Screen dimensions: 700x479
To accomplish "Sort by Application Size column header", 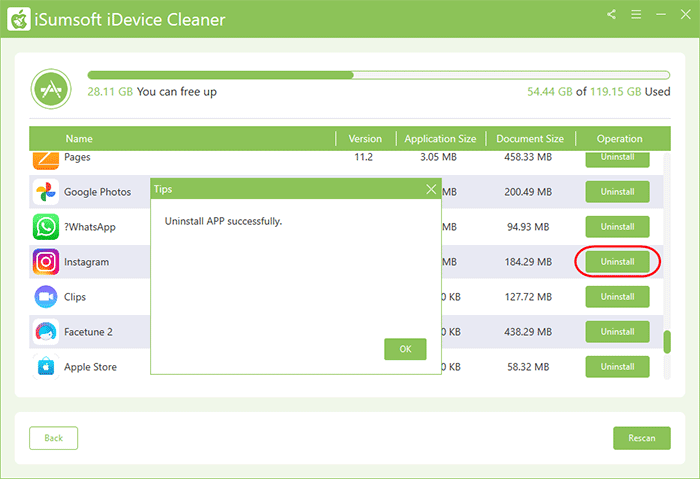I will 440,139.
